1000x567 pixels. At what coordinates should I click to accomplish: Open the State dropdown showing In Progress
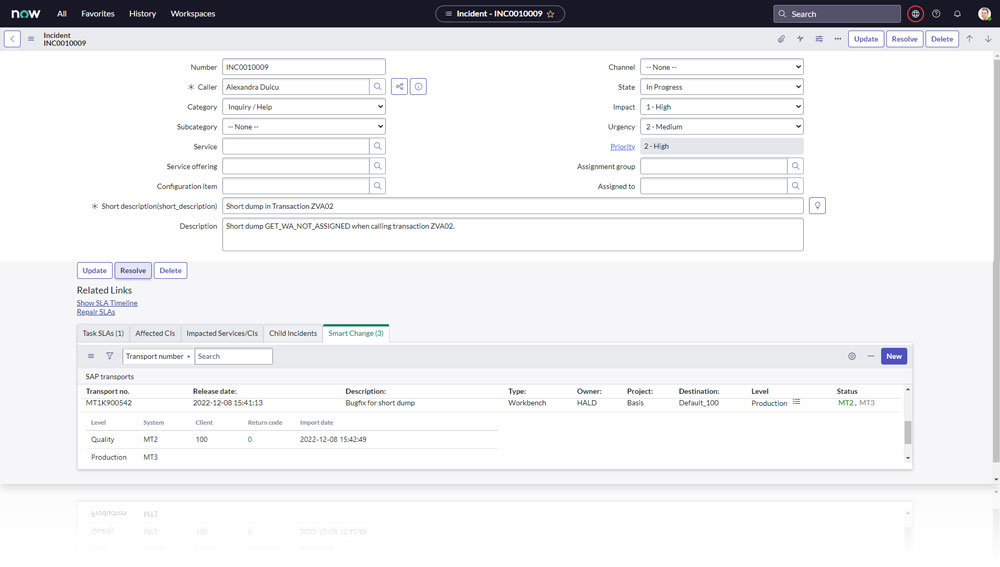721,87
